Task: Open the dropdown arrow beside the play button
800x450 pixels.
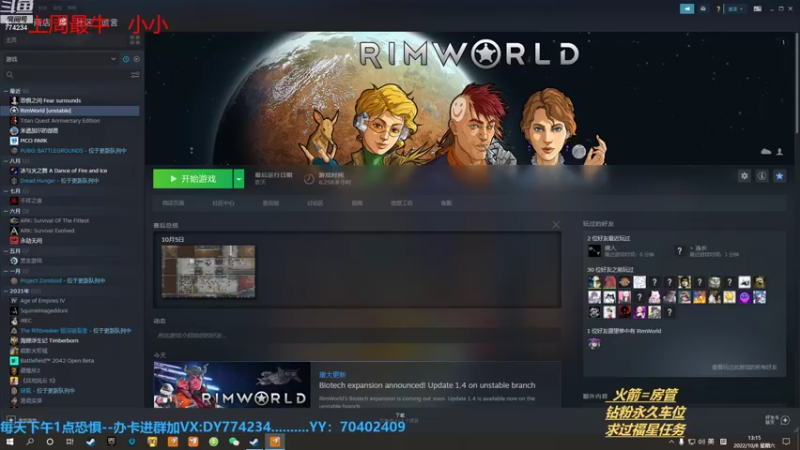Action: pyautogui.click(x=239, y=179)
